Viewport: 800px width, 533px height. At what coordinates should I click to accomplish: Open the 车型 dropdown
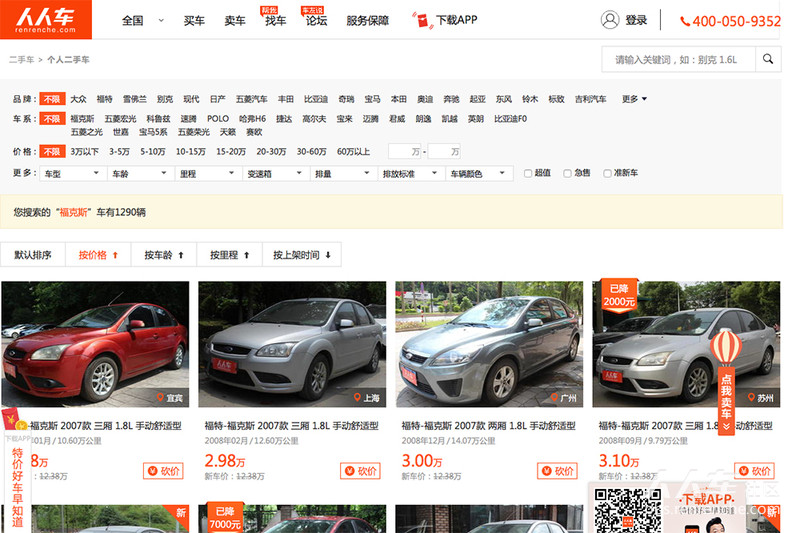71,174
